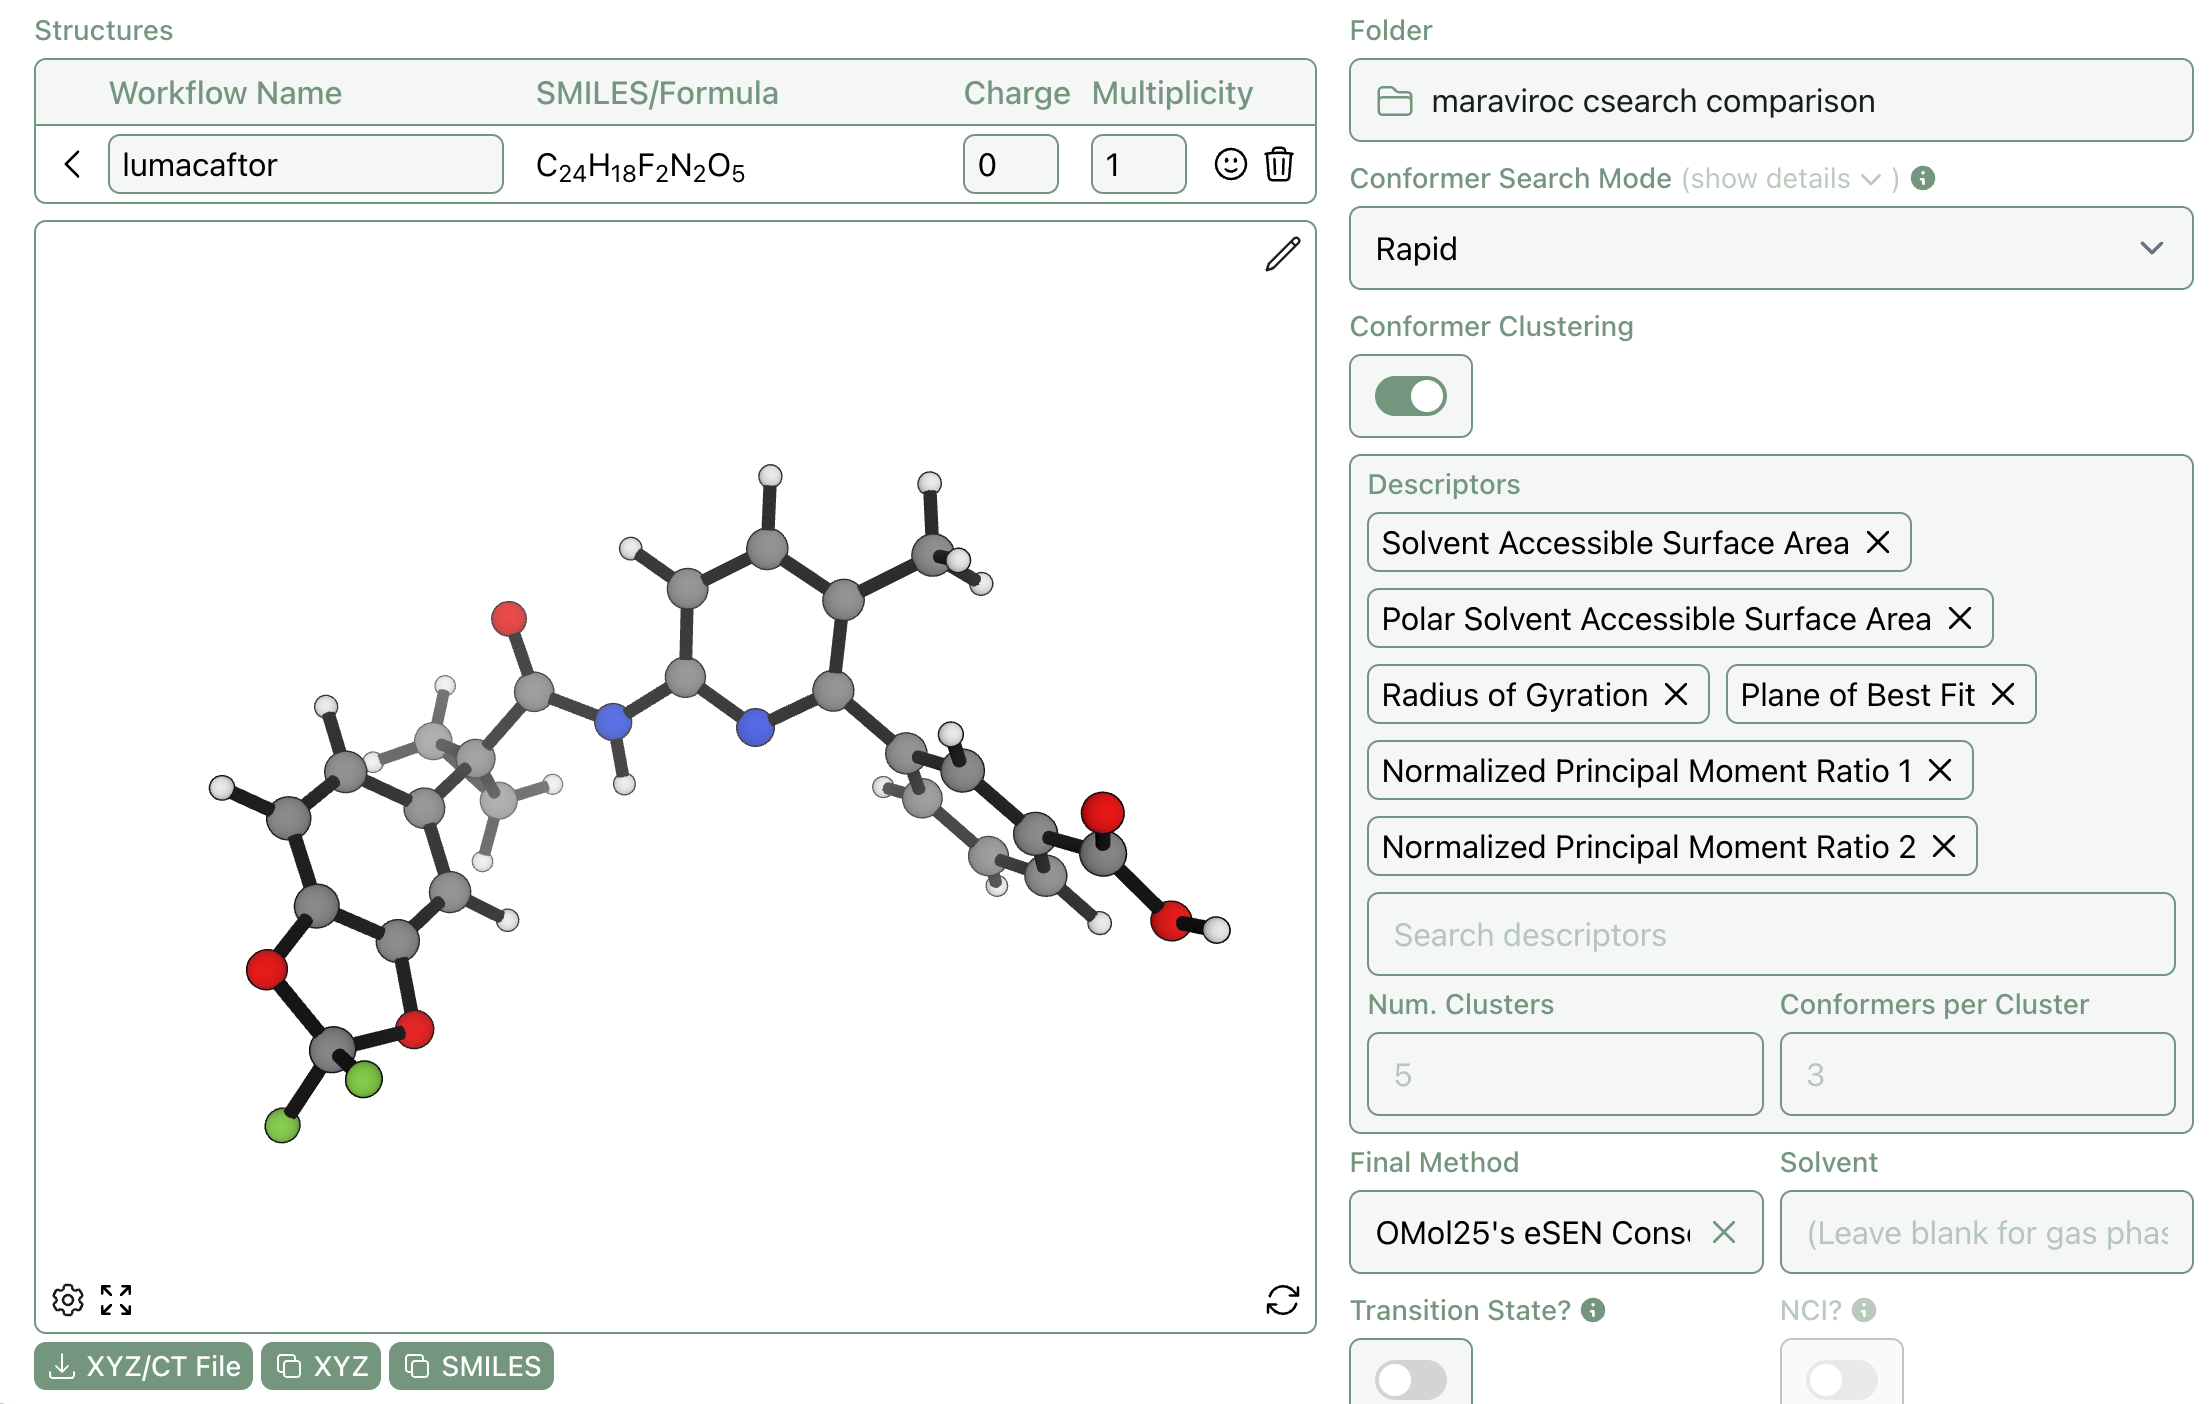
Task: Remove Plane of Best Fit descriptor
Action: click(2003, 694)
